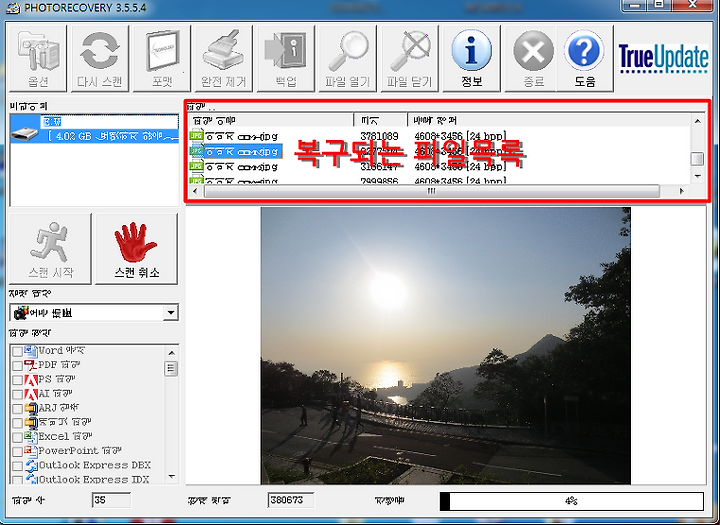This screenshot has width=720, height=525.
Task: Open the 백업 backup tool
Action: (286, 58)
